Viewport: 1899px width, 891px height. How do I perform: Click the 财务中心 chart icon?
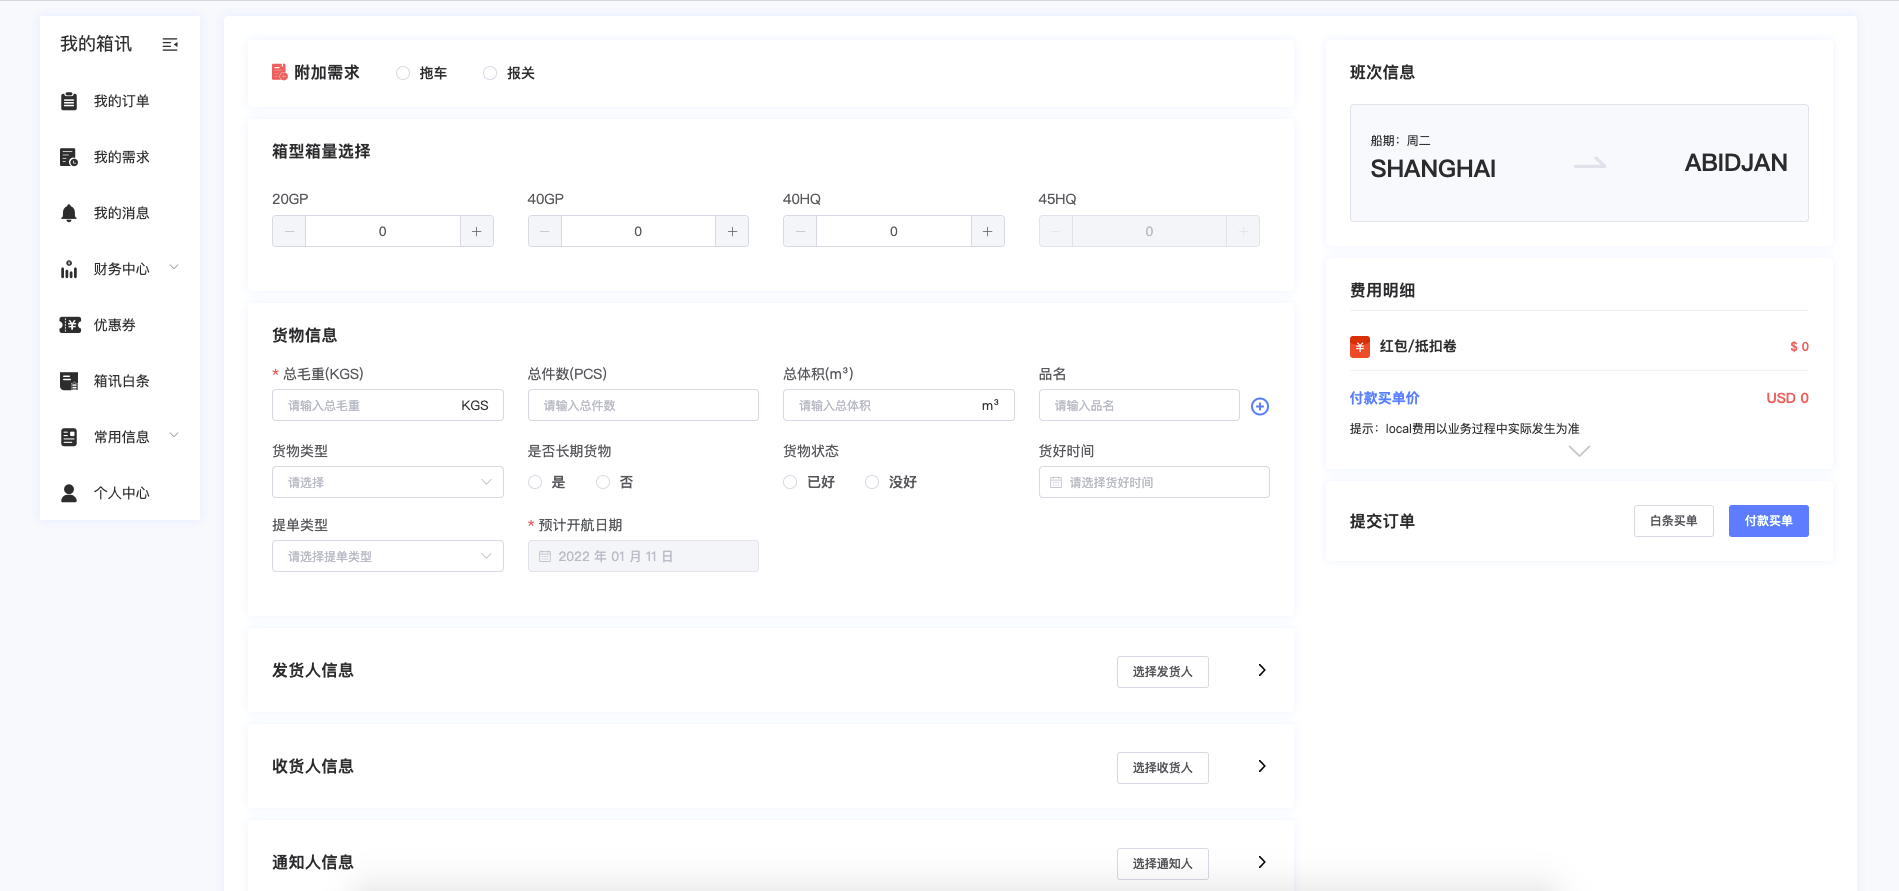(69, 269)
